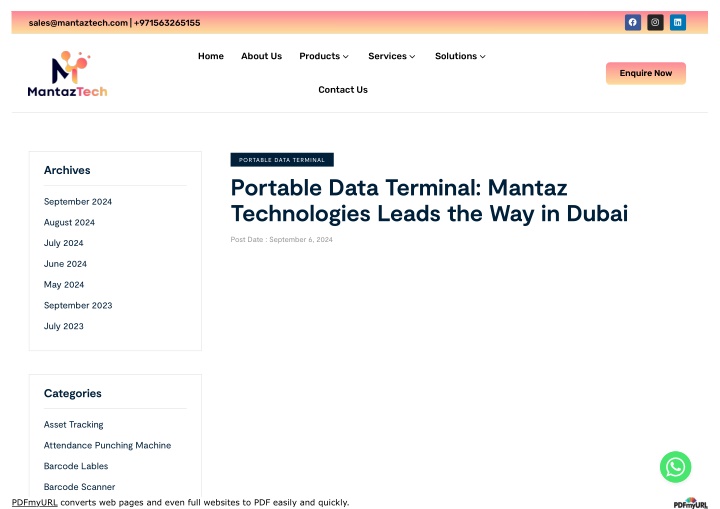Click the PDFmyURL footer link
Screen dimensions: 720x509
[x=34, y=502]
